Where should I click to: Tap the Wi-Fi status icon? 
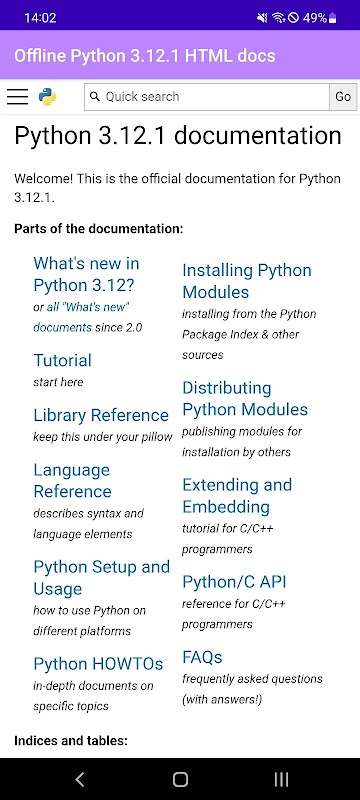tap(278, 18)
